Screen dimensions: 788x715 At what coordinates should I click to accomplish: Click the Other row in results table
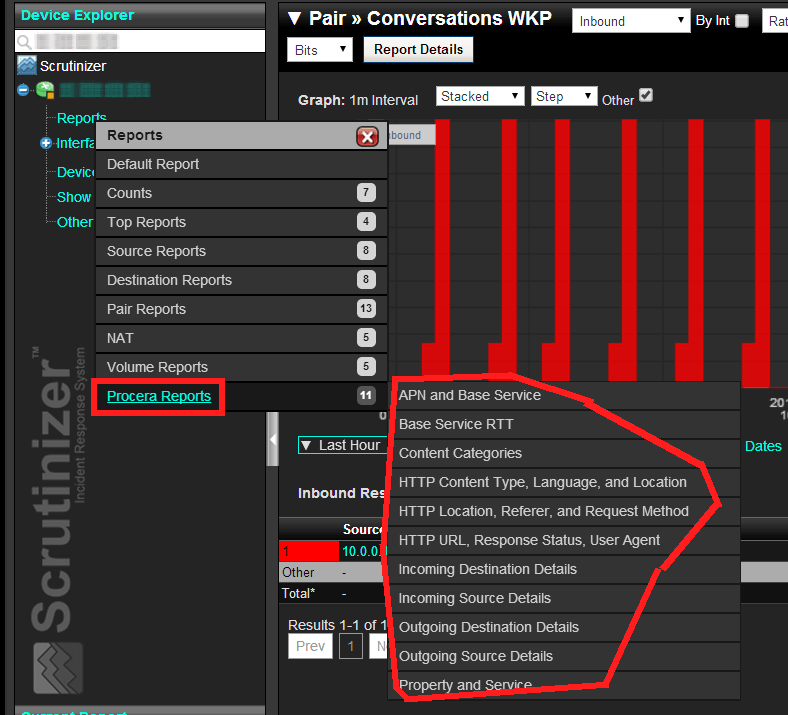pos(333,572)
